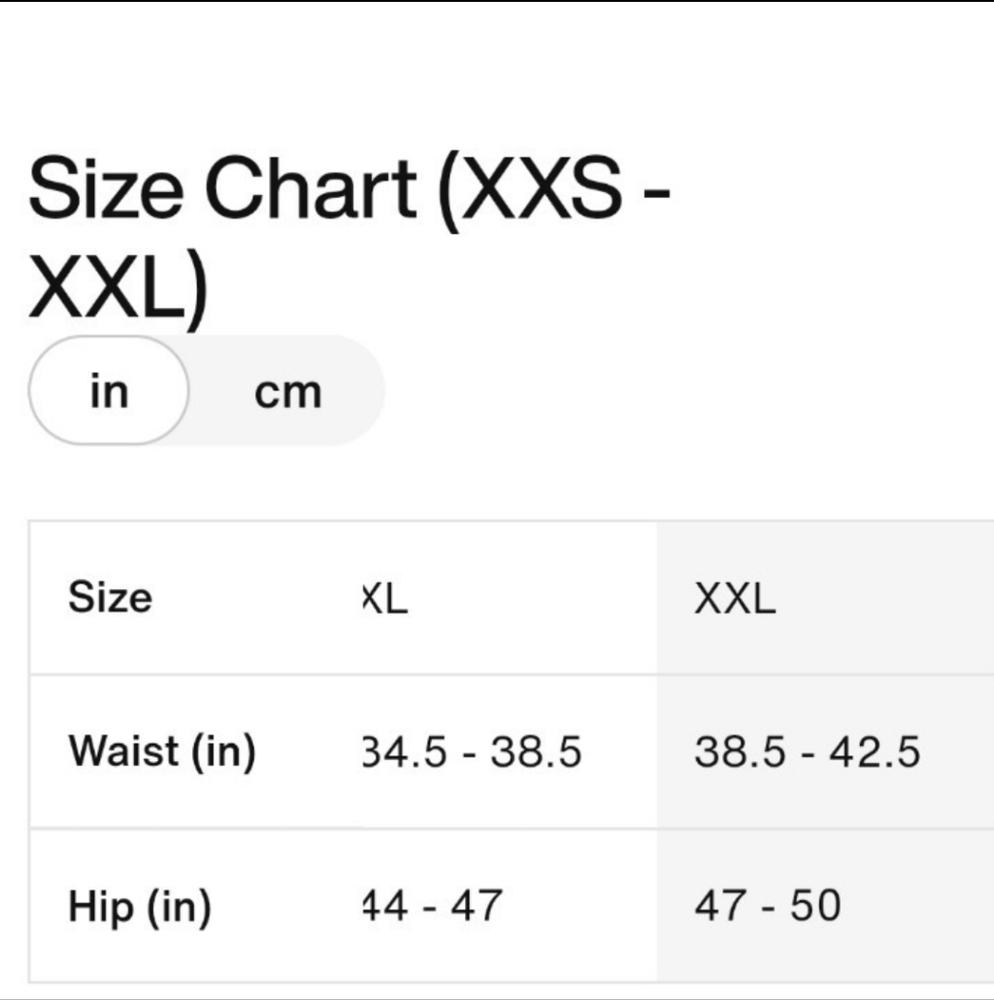Click the XXL waist value 38.5 - 42.5
The image size is (994, 1000).
(x=807, y=751)
